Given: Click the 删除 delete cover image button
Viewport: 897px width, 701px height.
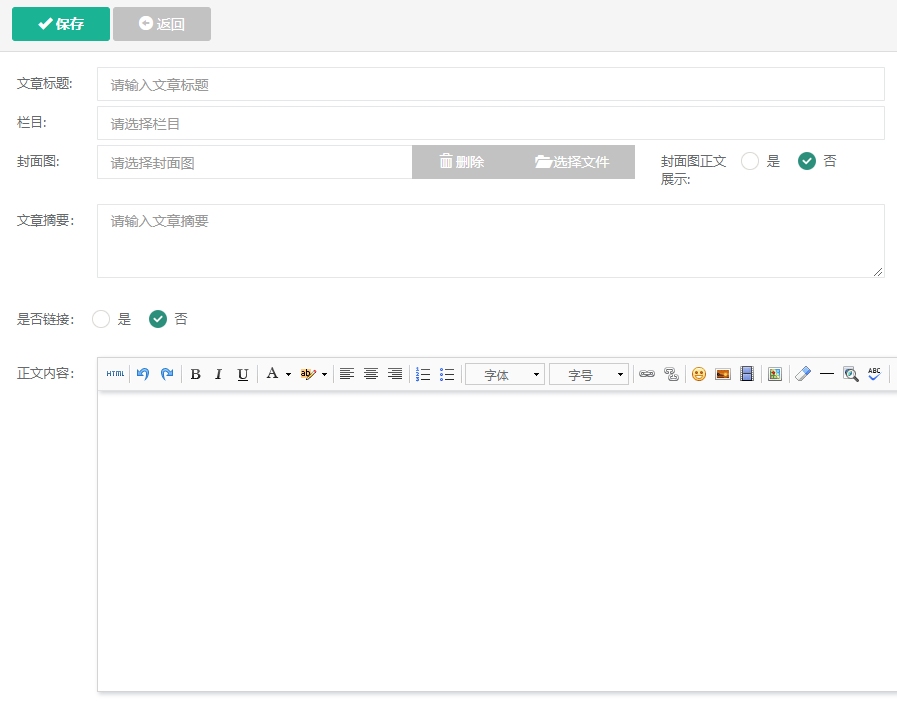Looking at the screenshot, I should [462, 162].
